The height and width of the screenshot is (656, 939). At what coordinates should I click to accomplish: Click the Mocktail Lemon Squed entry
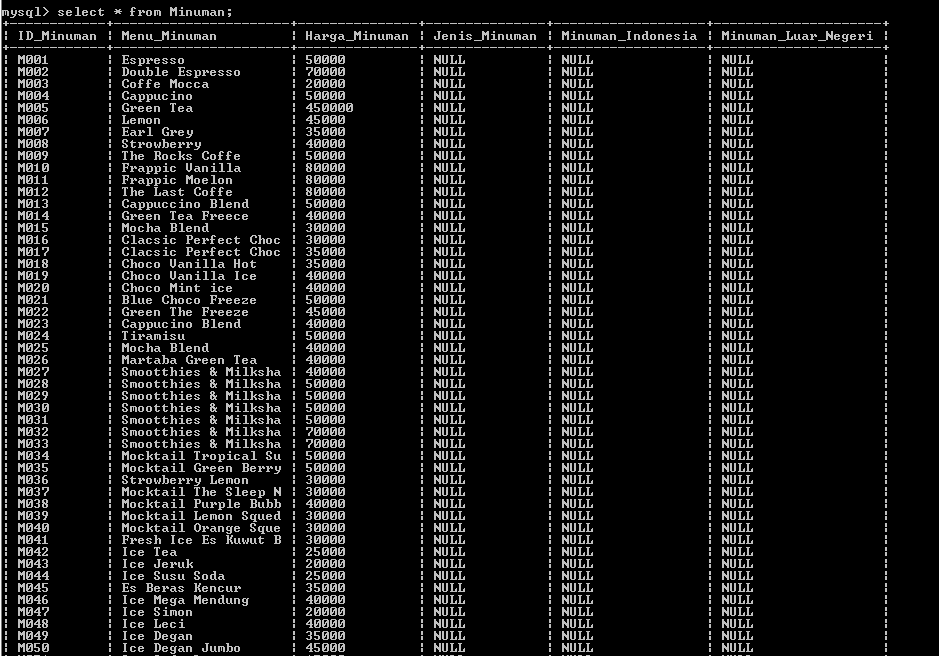coord(201,516)
